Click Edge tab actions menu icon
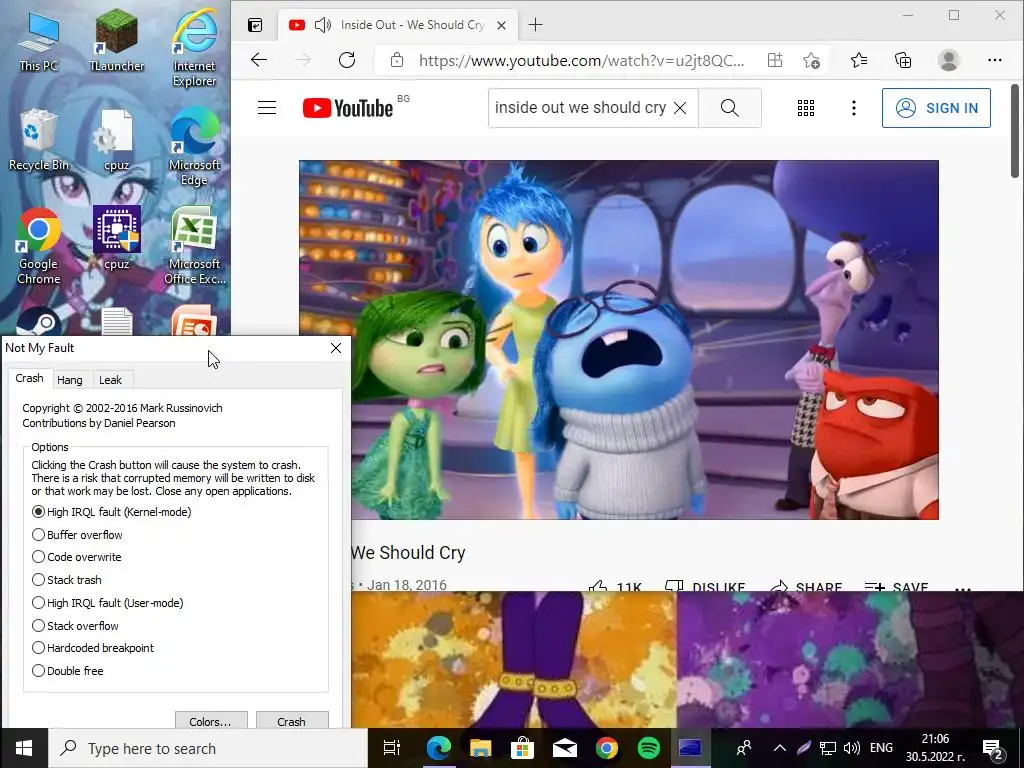 pyautogui.click(x=255, y=25)
